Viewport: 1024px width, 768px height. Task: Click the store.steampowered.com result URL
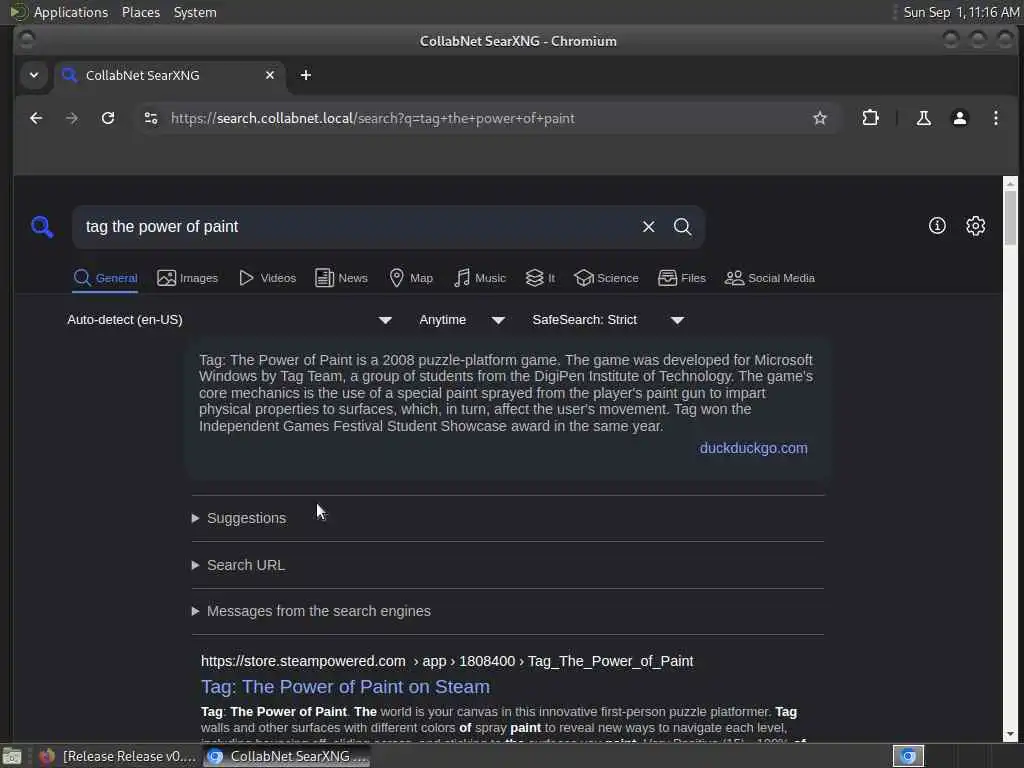[x=447, y=661]
